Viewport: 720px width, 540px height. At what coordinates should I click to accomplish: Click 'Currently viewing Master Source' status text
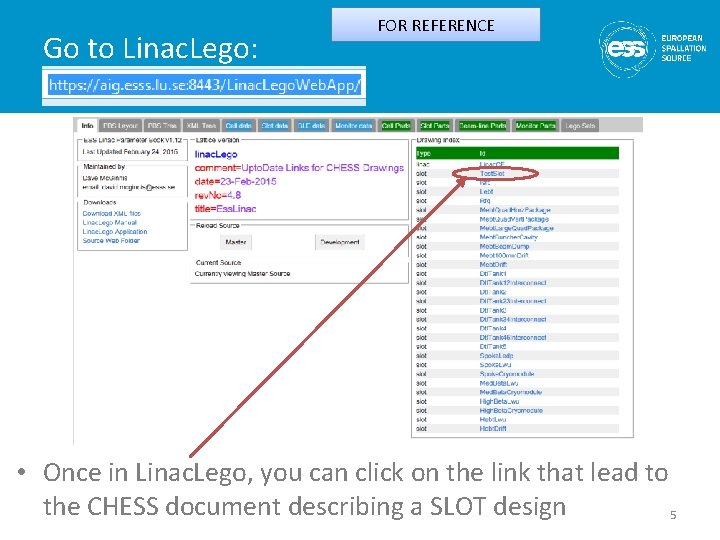pos(242,274)
